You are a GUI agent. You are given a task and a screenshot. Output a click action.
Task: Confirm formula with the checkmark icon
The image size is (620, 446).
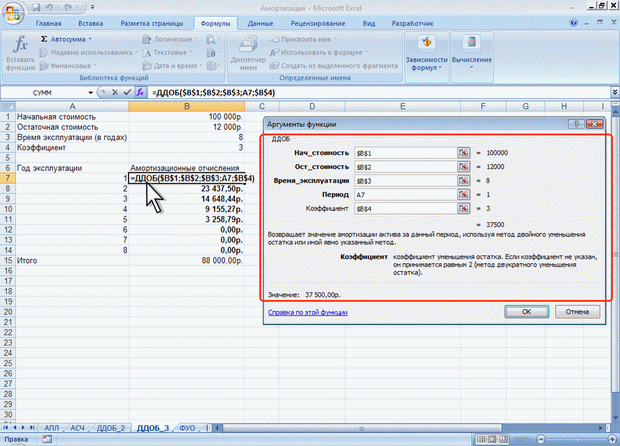point(127,92)
